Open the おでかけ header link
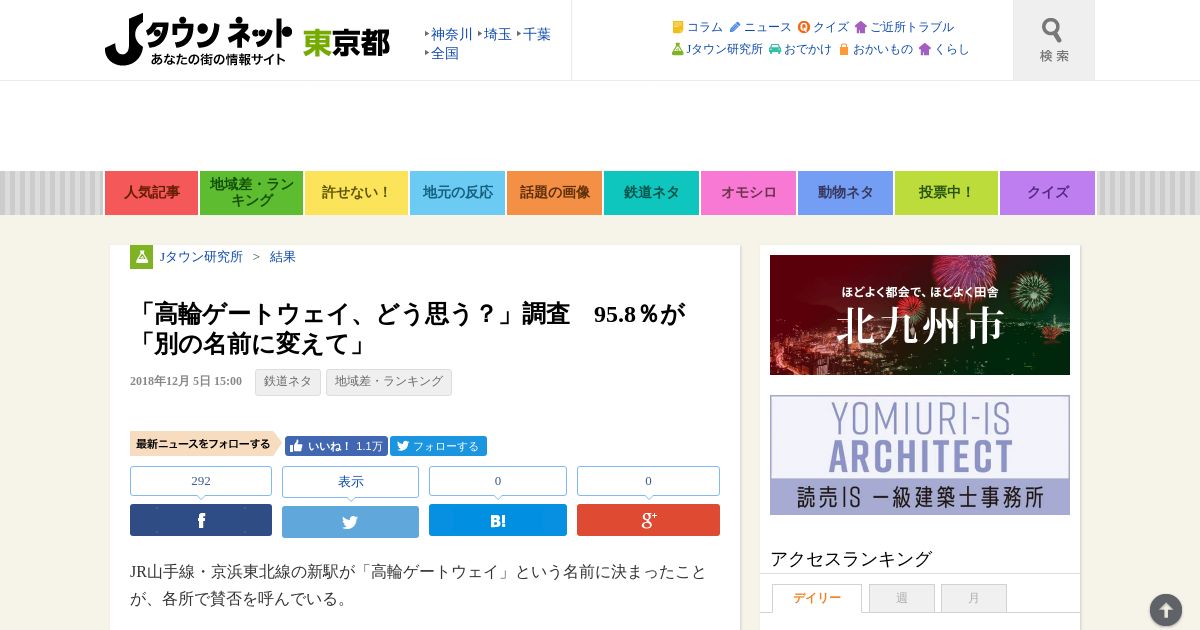This screenshot has height=630, width=1200. pyautogui.click(x=800, y=49)
